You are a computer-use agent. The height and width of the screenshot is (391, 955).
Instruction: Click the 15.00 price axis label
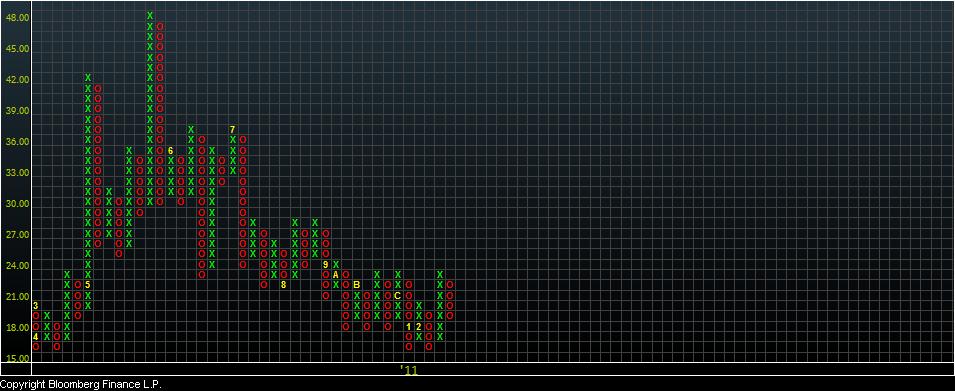(x=16, y=359)
